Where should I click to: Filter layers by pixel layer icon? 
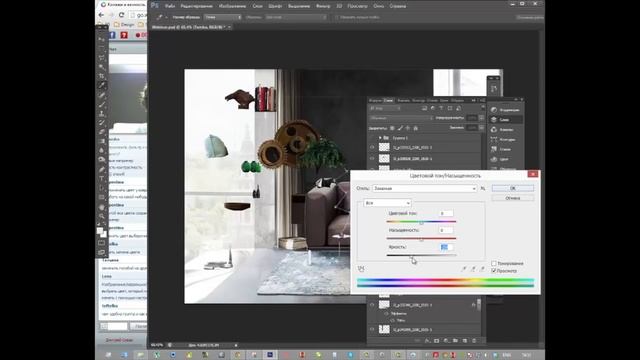424,108
